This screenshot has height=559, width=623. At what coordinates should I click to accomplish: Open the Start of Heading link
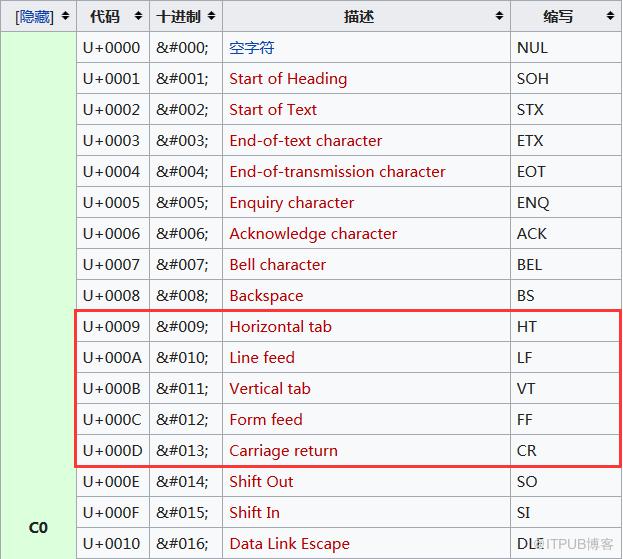288,79
